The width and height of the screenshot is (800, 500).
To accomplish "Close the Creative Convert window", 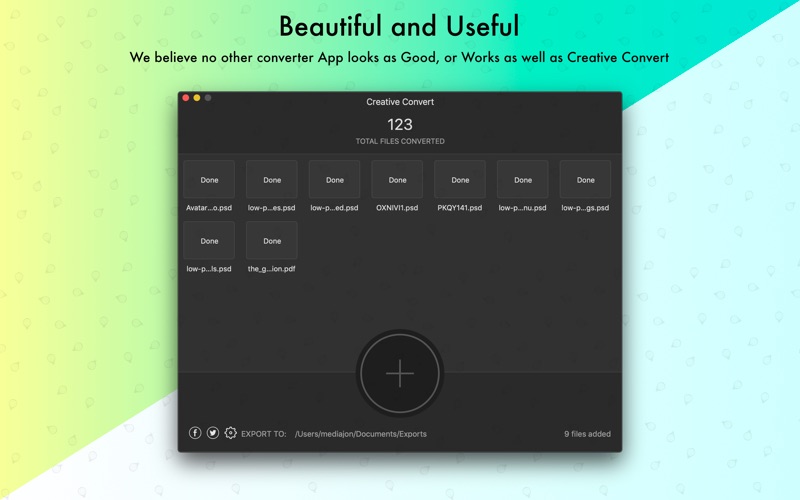I will (x=186, y=97).
